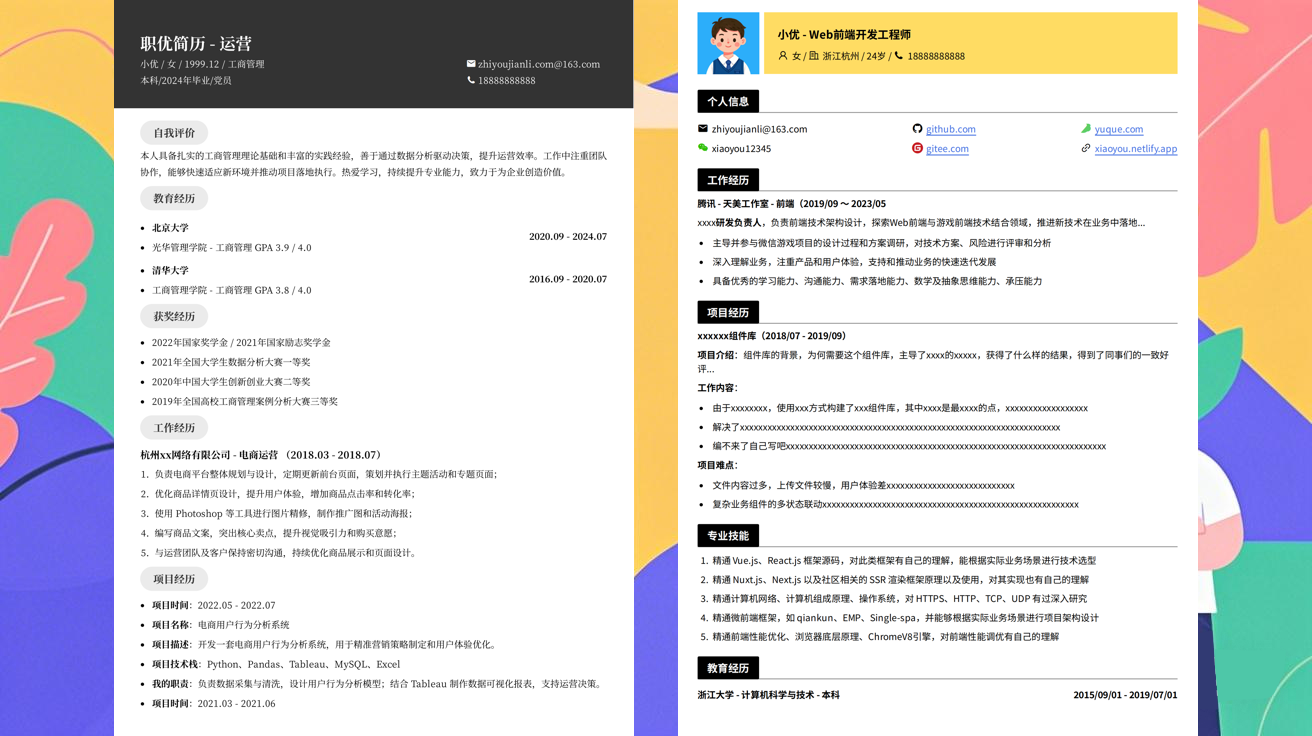Screen dimensions: 1312x736
Task: Click the date 2015/09/01 - 2019/07/01
Action: point(1125,695)
